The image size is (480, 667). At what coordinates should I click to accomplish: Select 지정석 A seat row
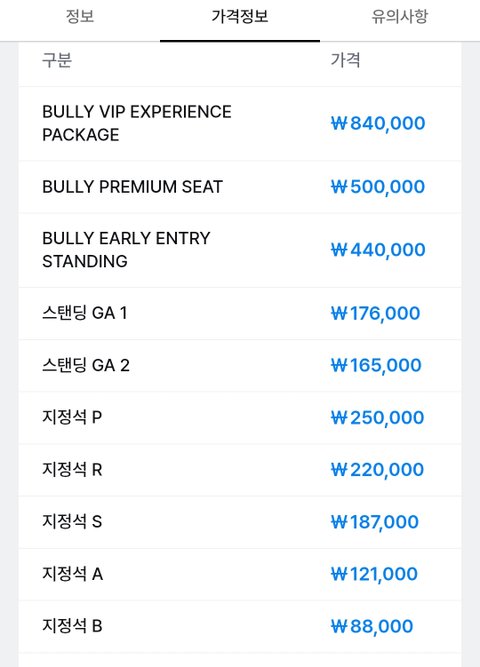coord(240,574)
